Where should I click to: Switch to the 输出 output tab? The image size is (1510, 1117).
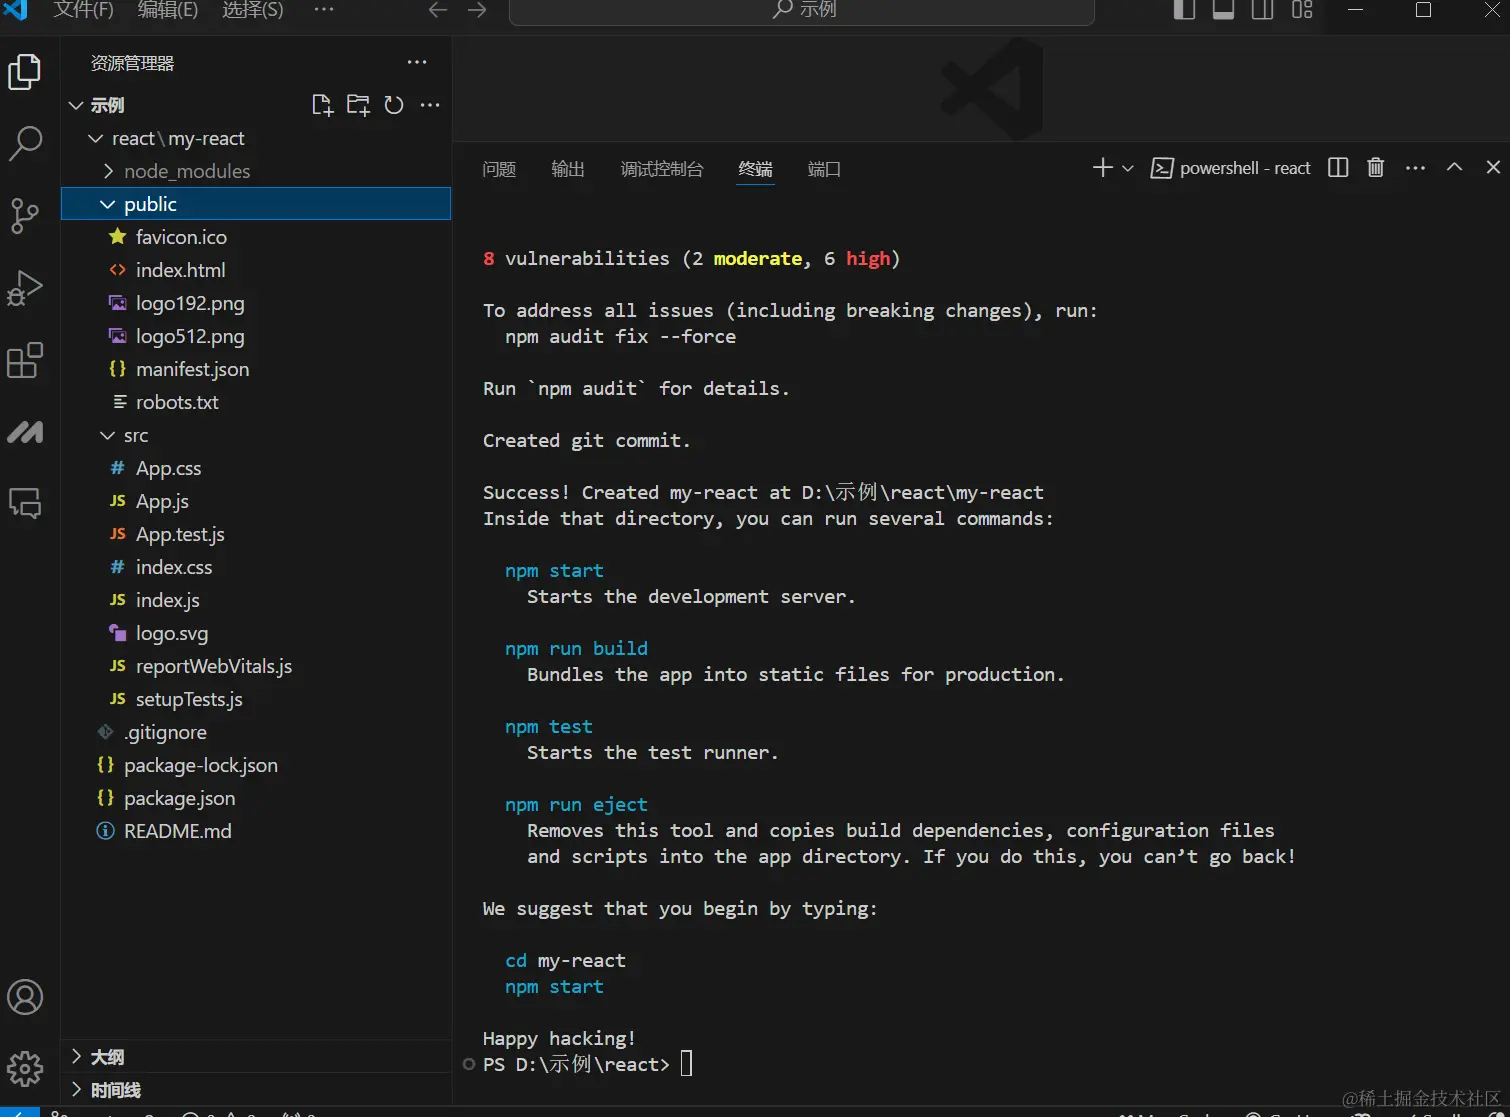click(568, 169)
